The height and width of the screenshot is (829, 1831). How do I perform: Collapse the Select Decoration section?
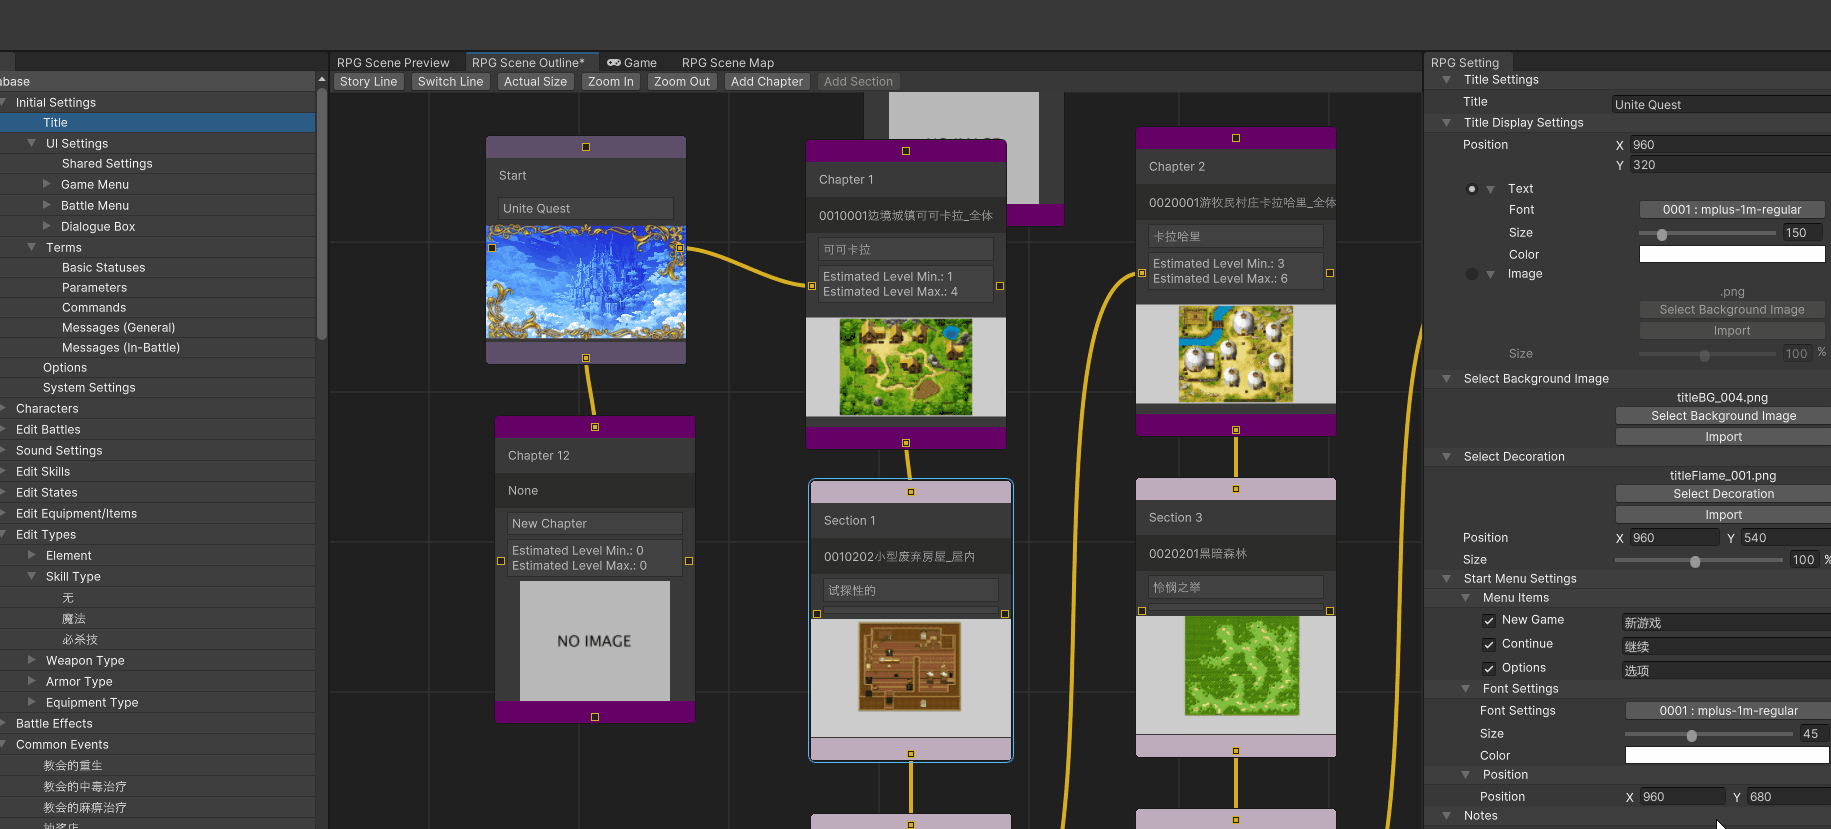click(1446, 457)
